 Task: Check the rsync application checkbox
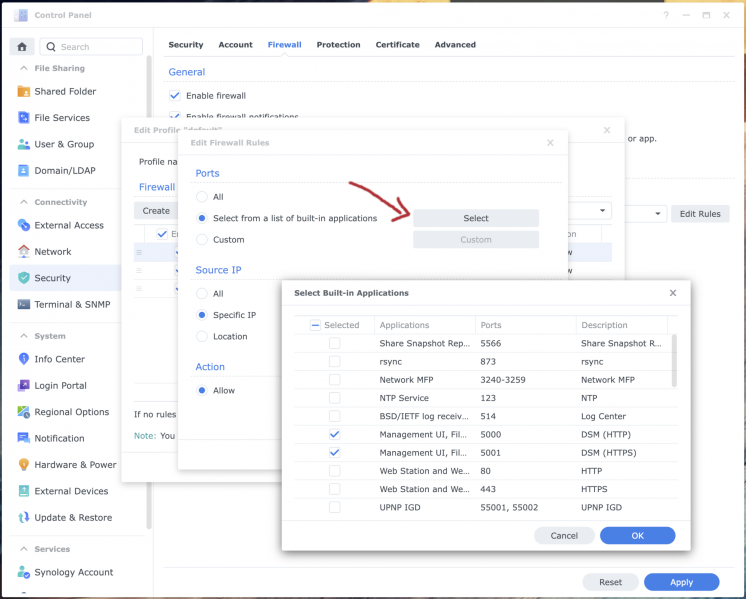(334, 361)
